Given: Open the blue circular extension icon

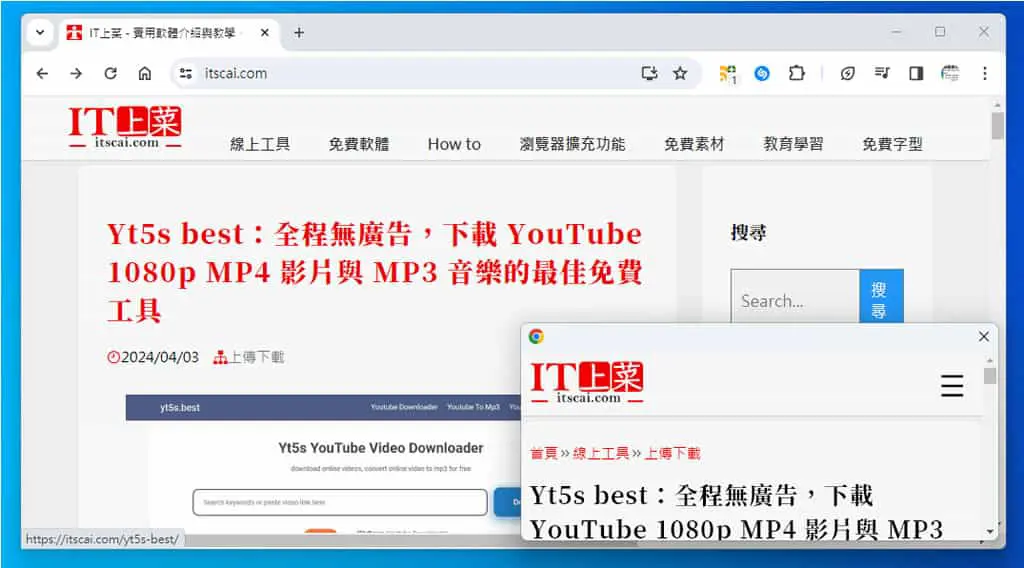Looking at the screenshot, I should click(762, 74).
